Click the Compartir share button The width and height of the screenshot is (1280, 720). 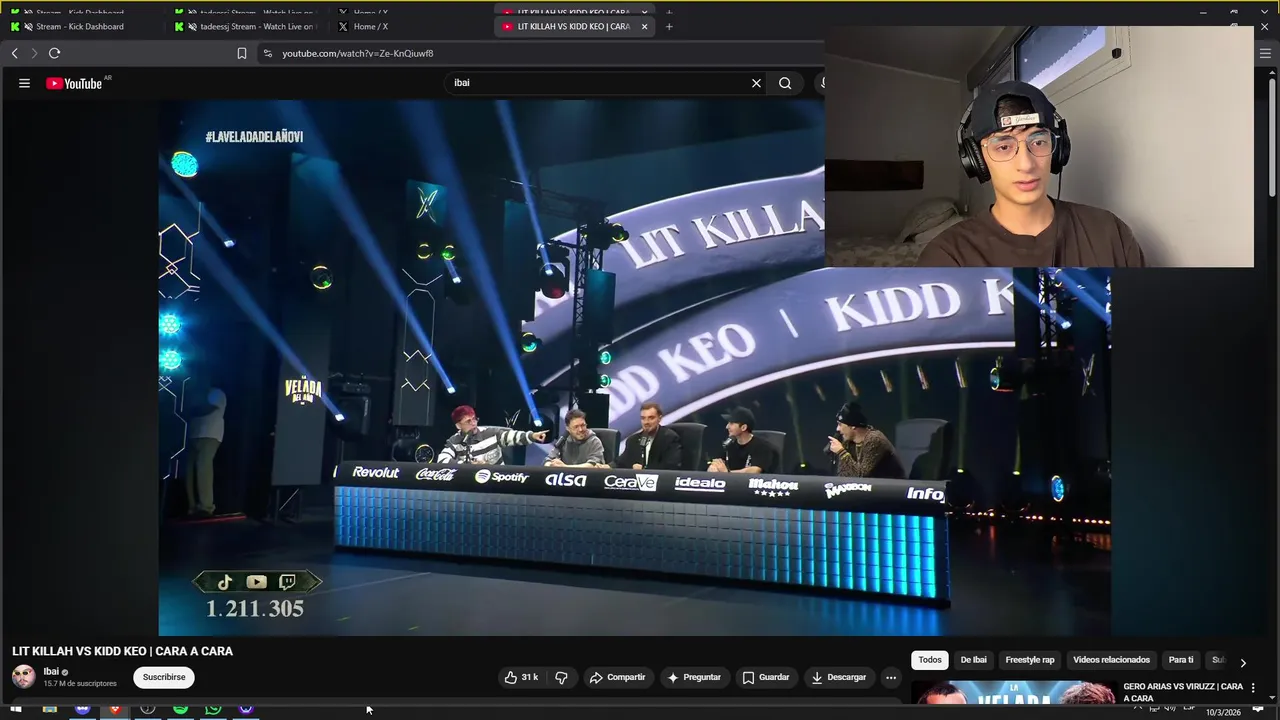(617, 677)
